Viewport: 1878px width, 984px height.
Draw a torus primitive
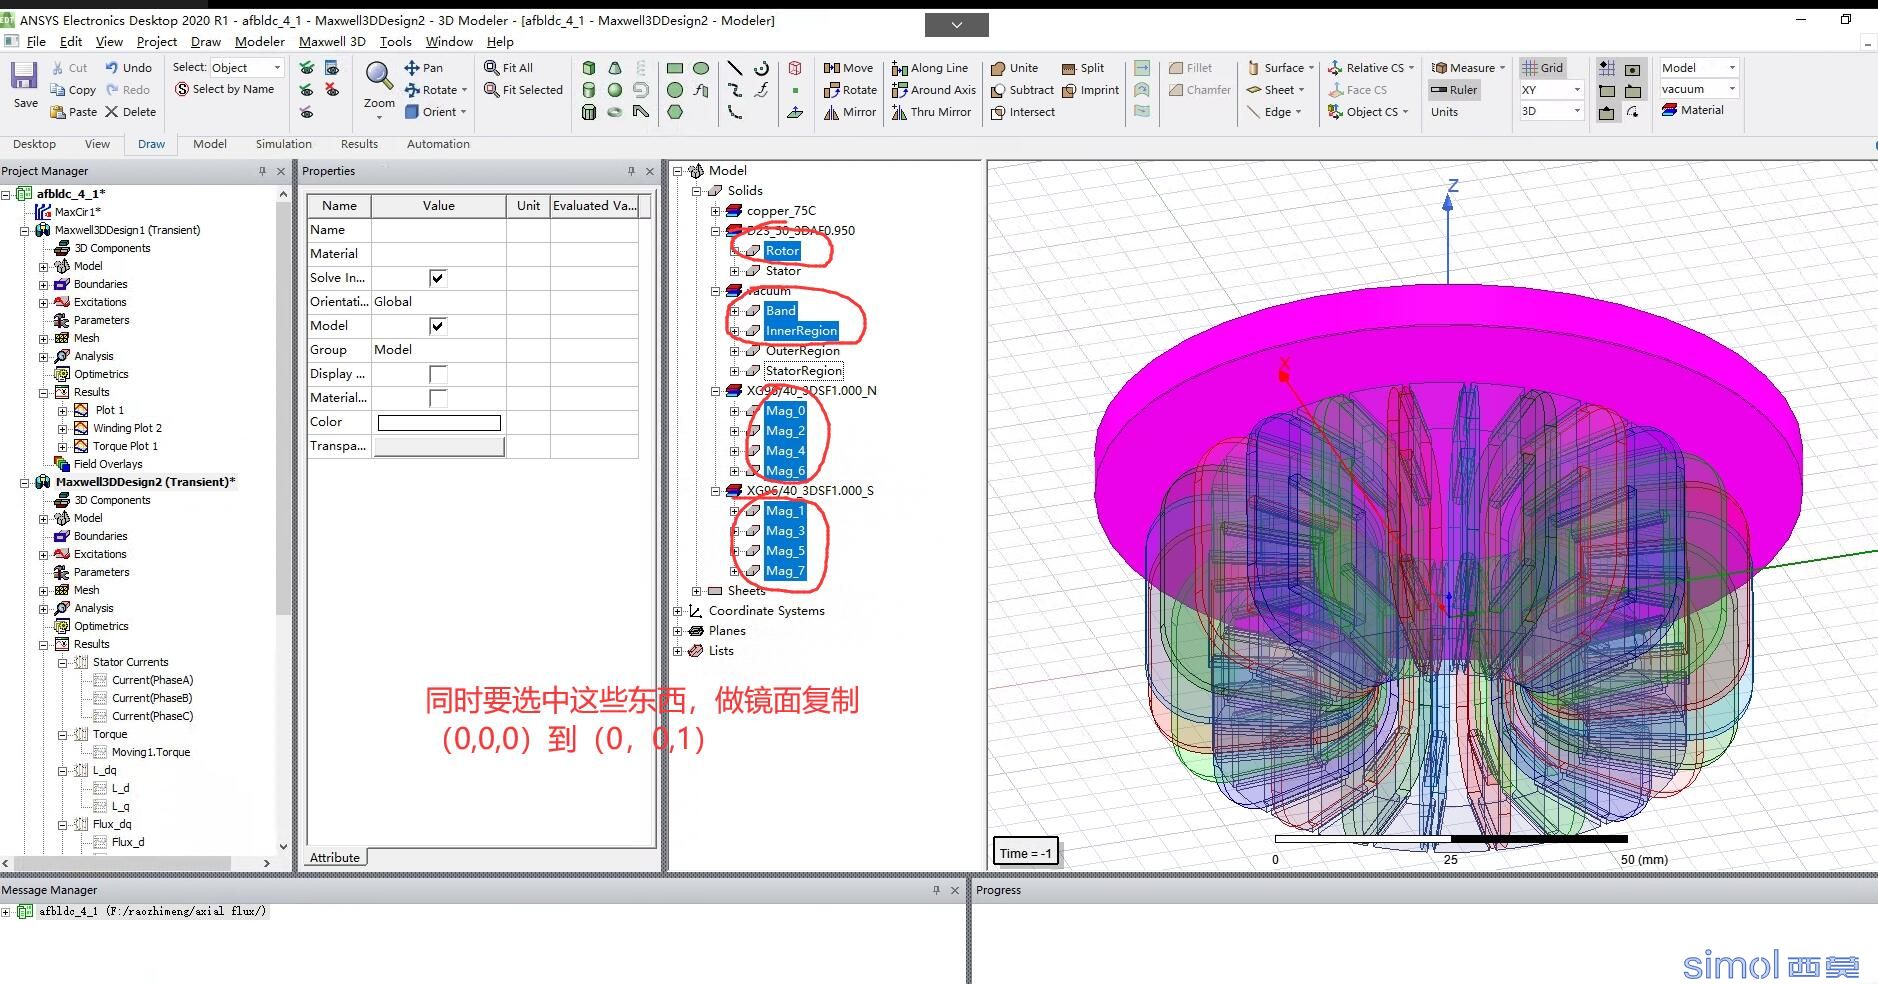point(615,112)
